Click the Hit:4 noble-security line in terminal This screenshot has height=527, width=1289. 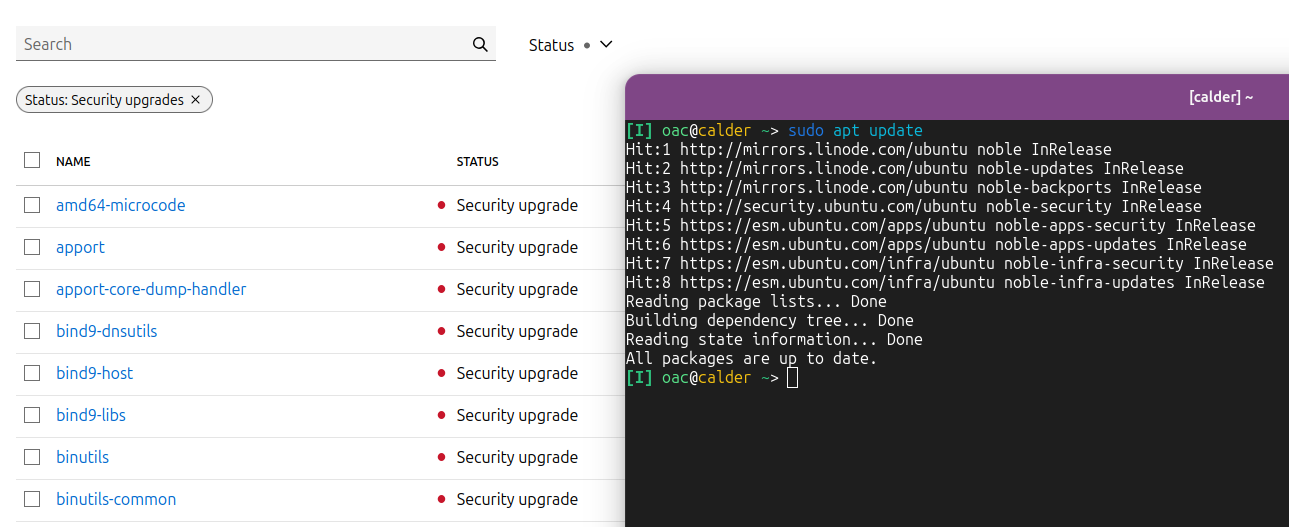[x=914, y=207]
